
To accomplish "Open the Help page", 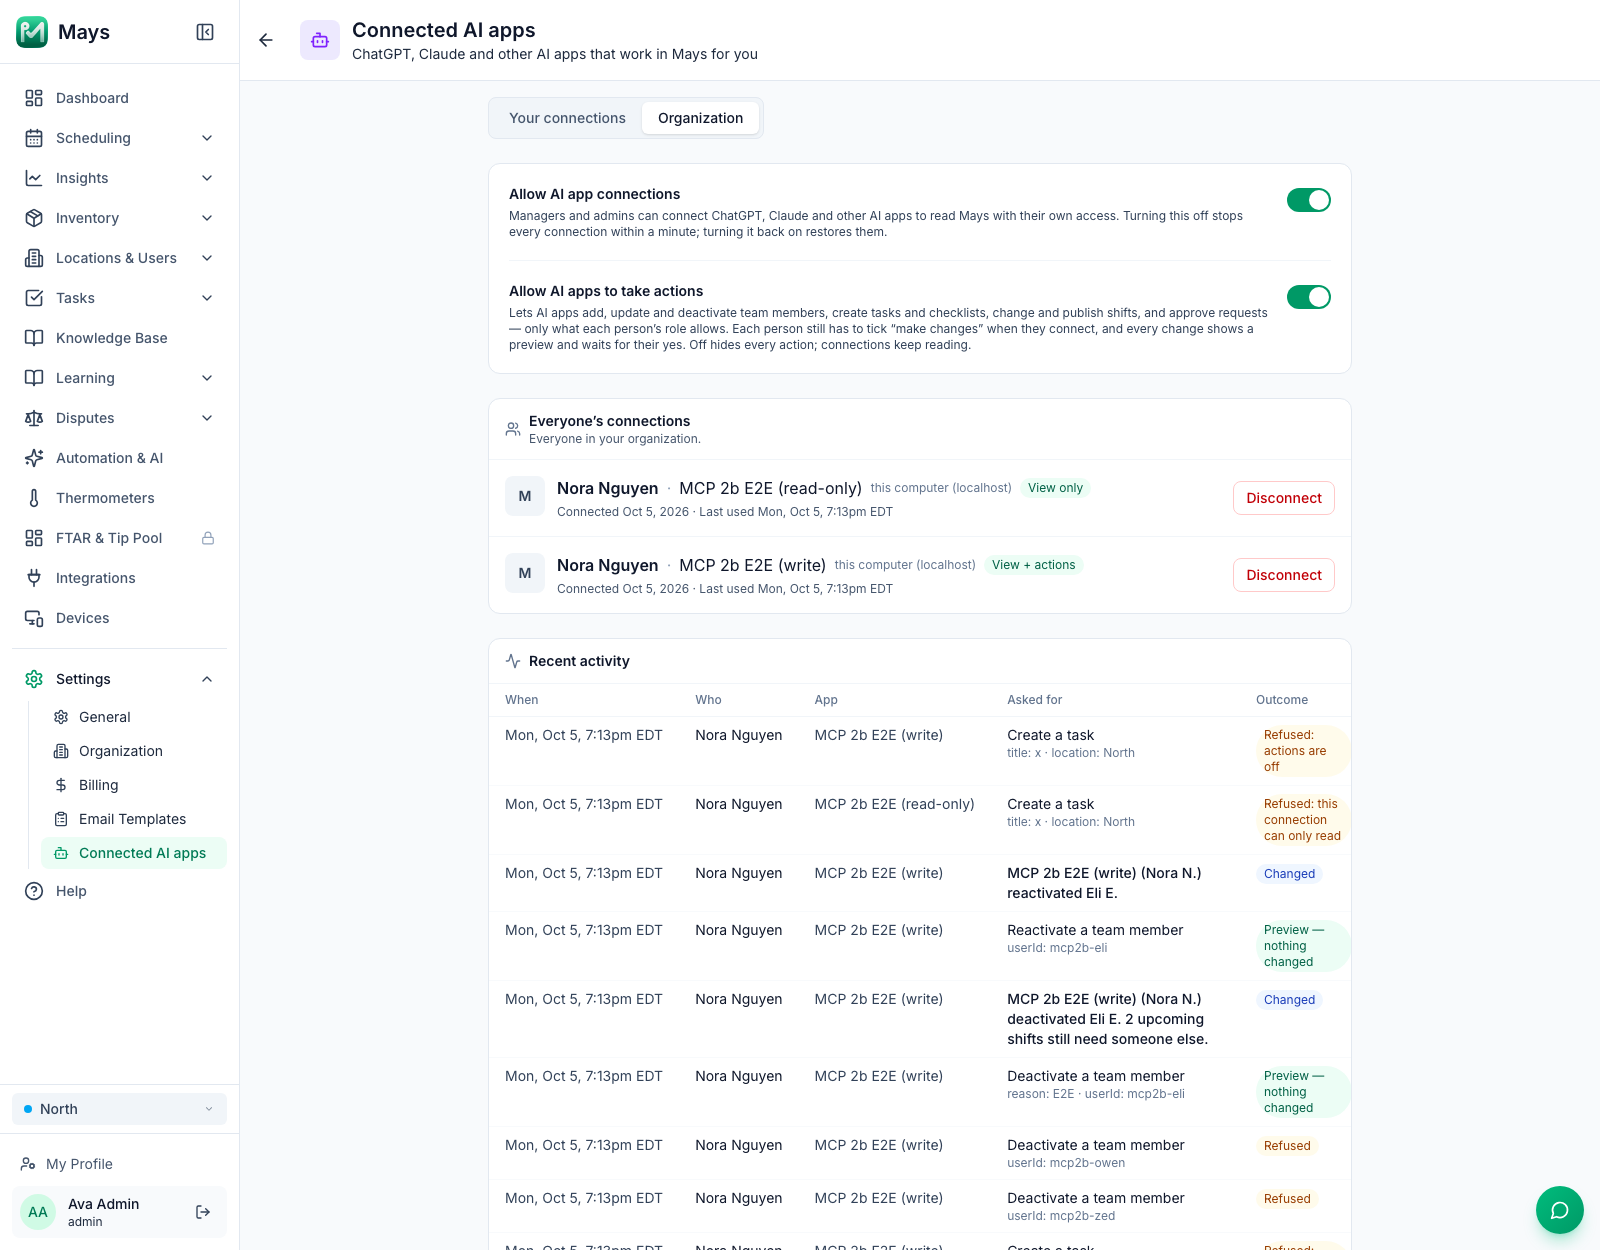I will [x=120, y=891].
